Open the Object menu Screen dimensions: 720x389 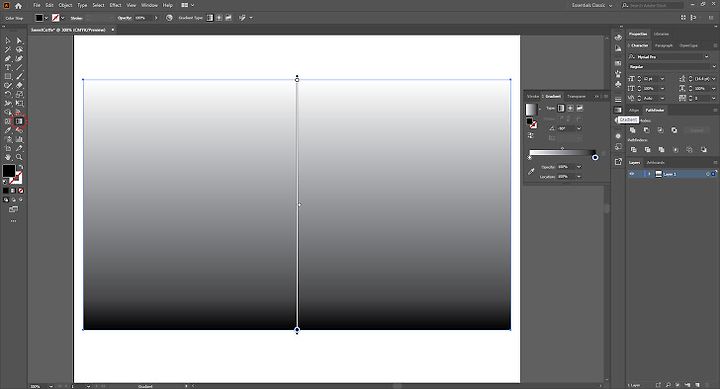tap(65, 5)
